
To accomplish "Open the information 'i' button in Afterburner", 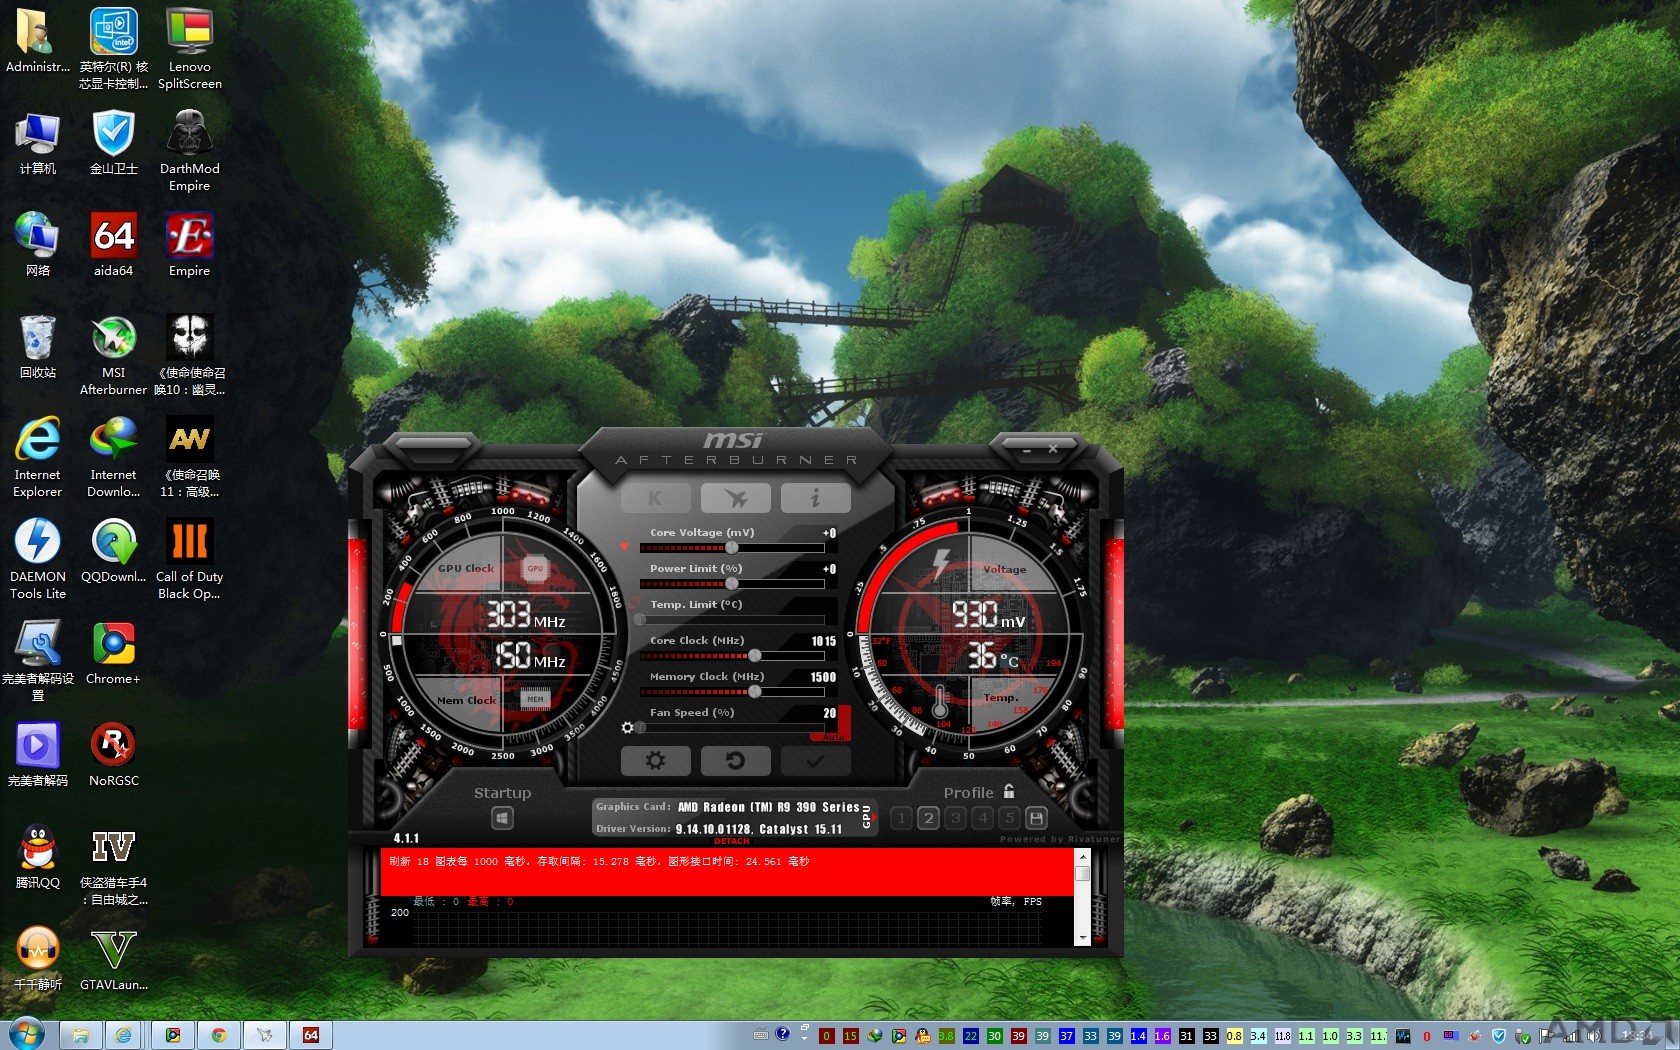I will [816, 497].
